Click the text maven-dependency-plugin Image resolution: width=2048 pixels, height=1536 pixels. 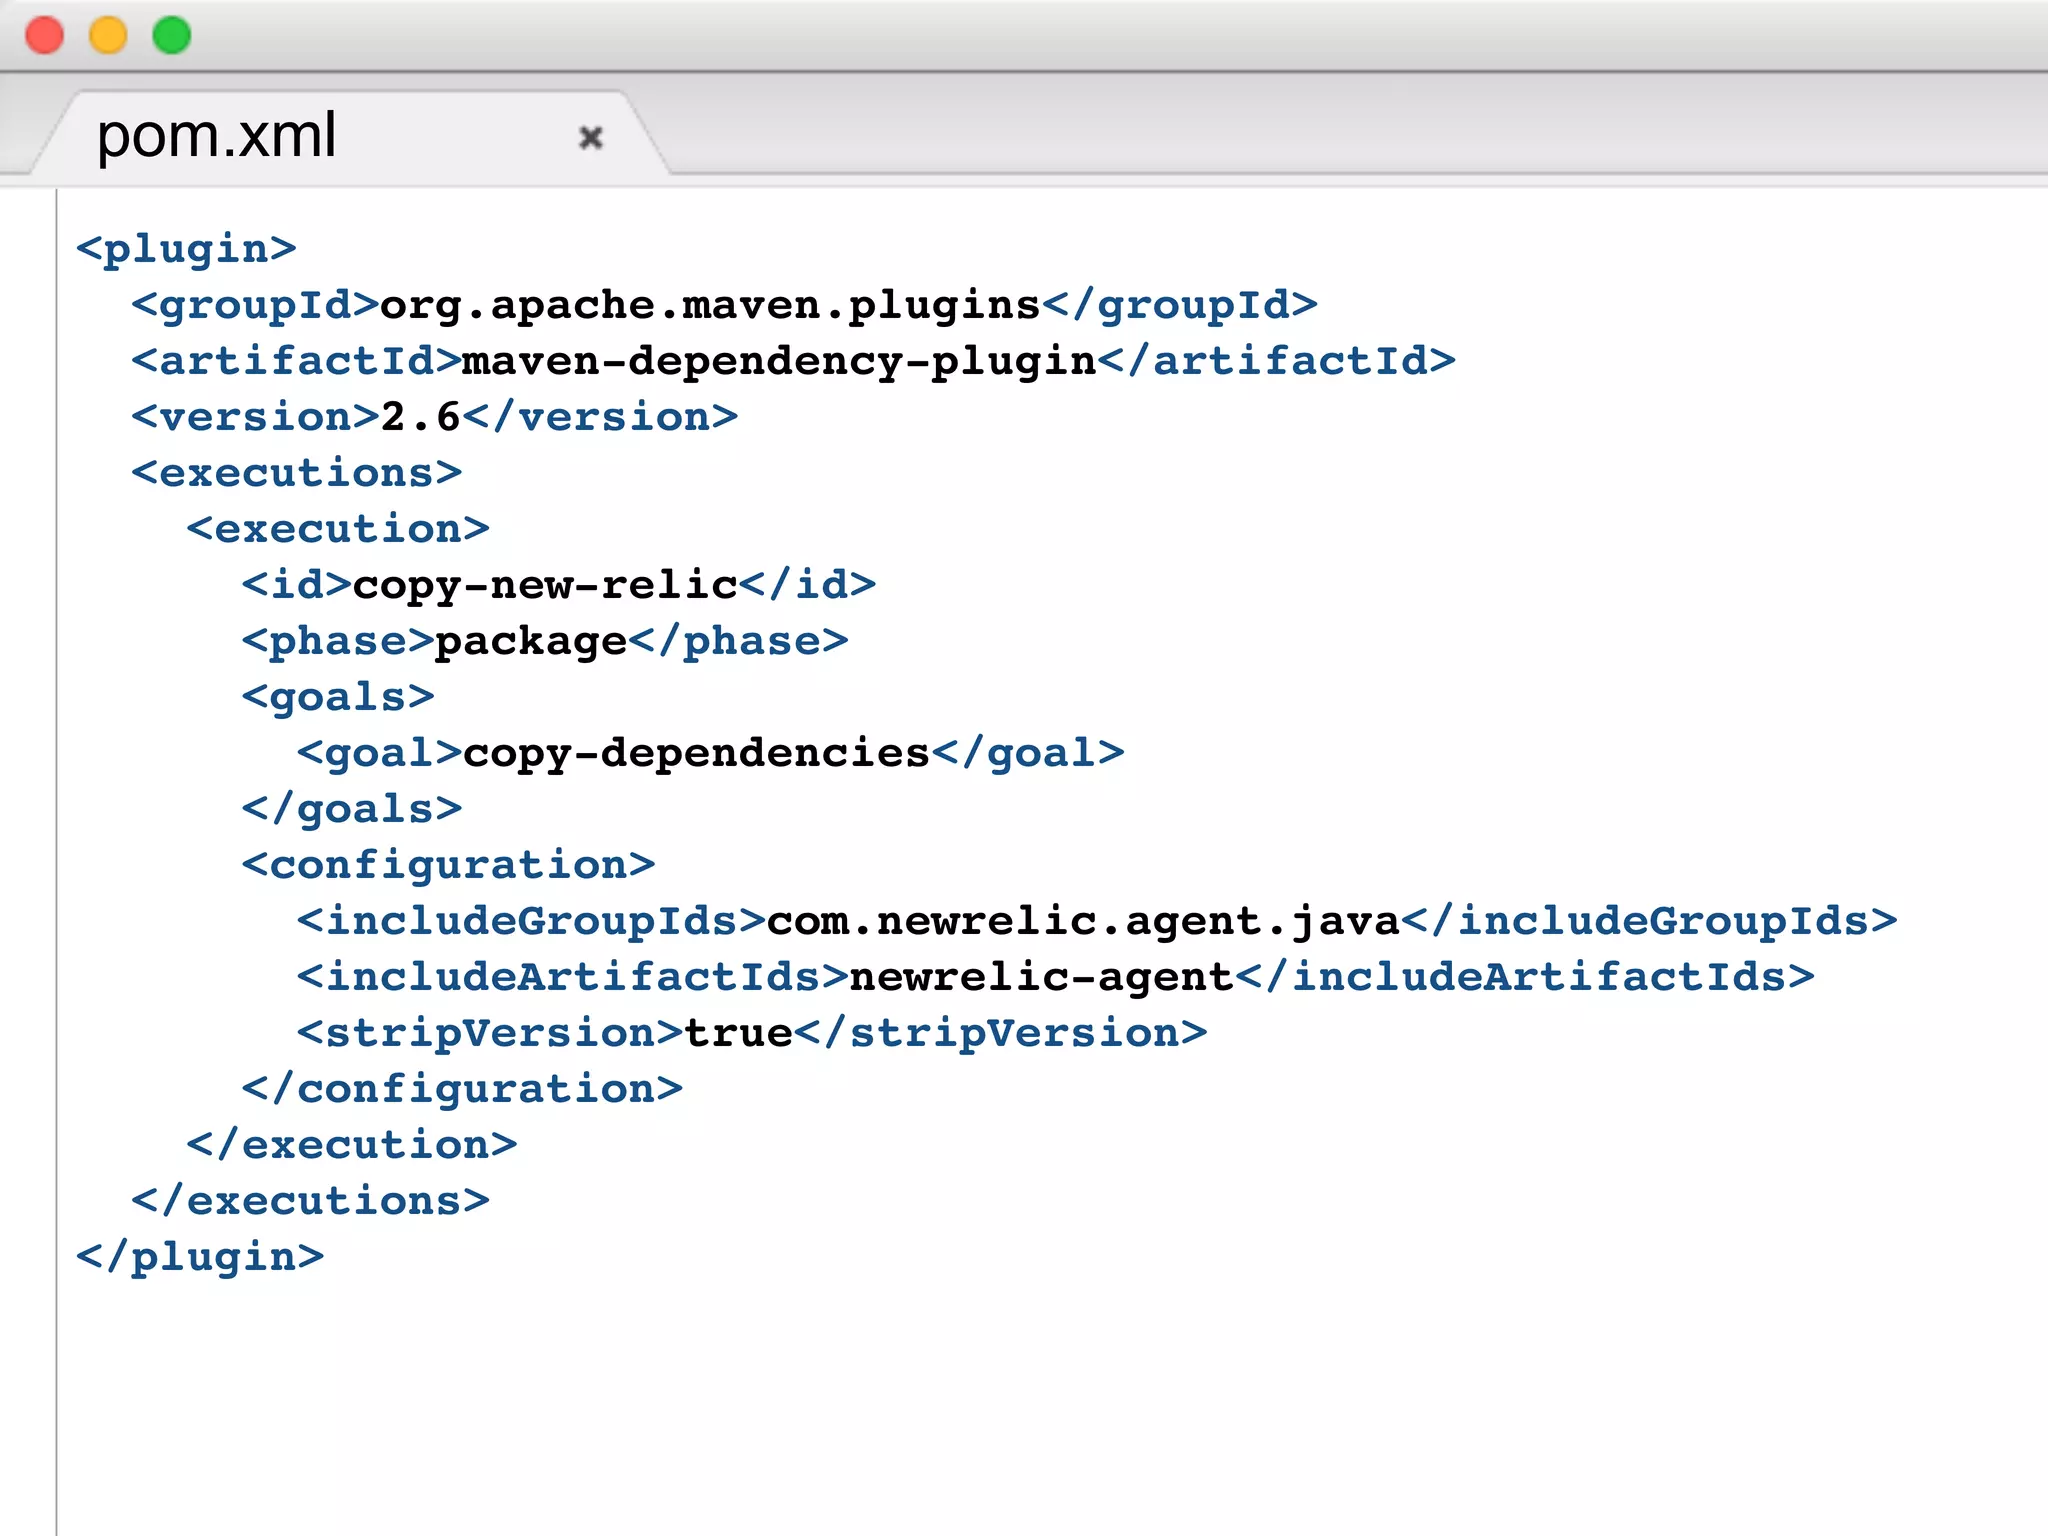(780, 361)
